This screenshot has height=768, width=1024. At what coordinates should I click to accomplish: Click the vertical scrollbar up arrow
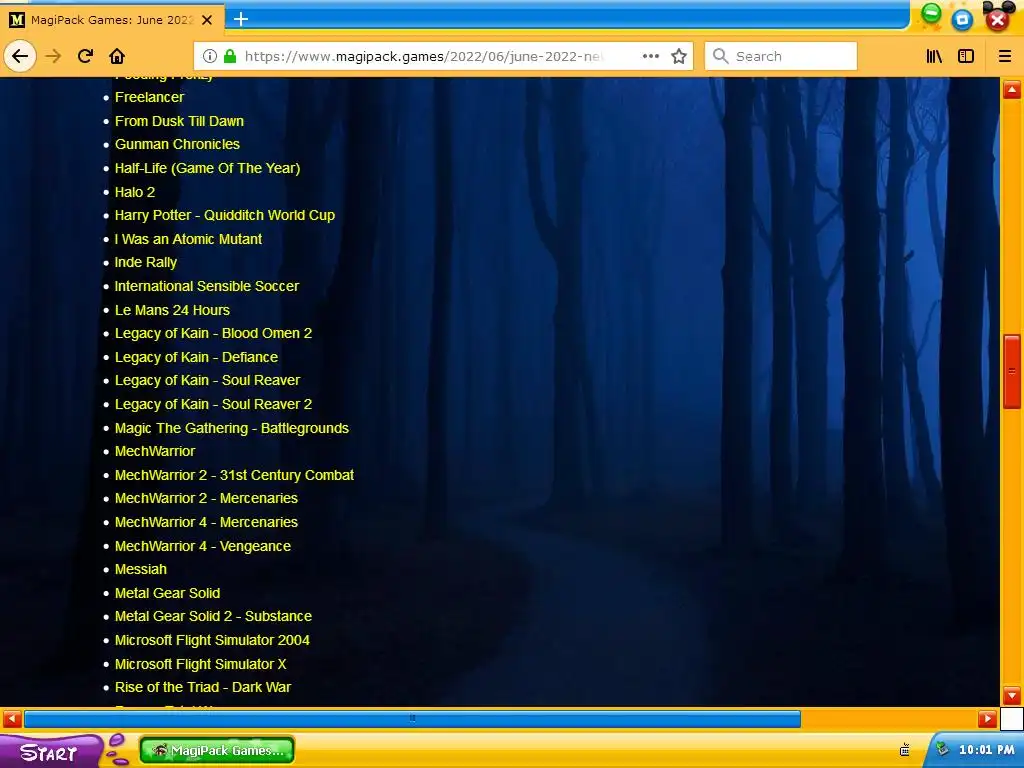pyautogui.click(x=1012, y=89)
